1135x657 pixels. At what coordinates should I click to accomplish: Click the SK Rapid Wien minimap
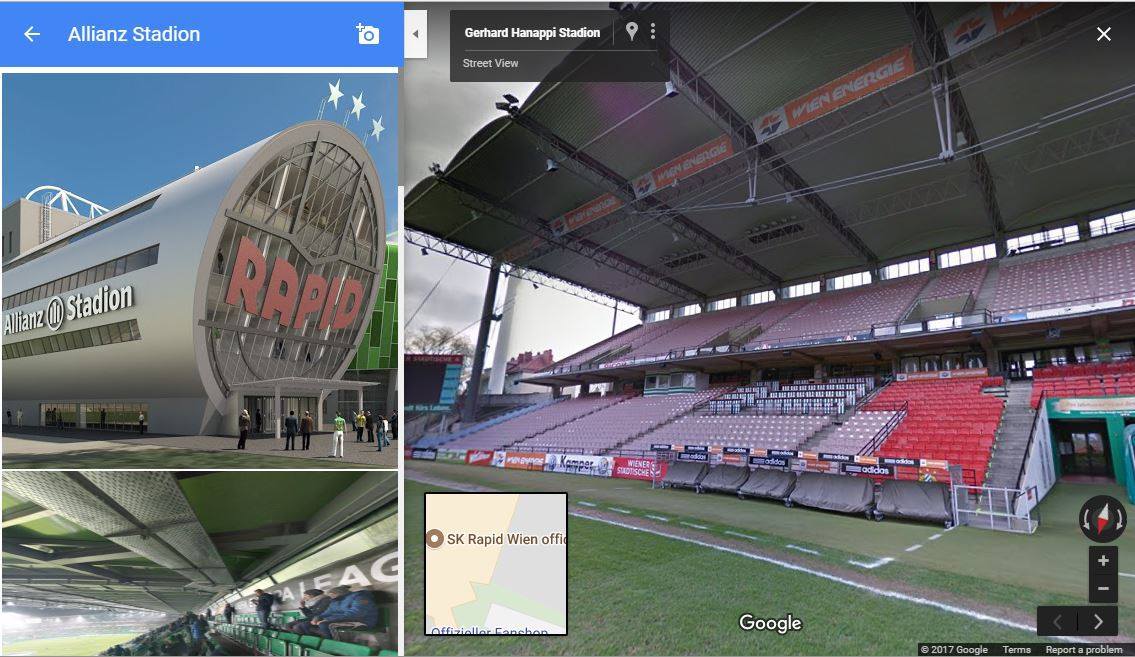coord(496,564)
